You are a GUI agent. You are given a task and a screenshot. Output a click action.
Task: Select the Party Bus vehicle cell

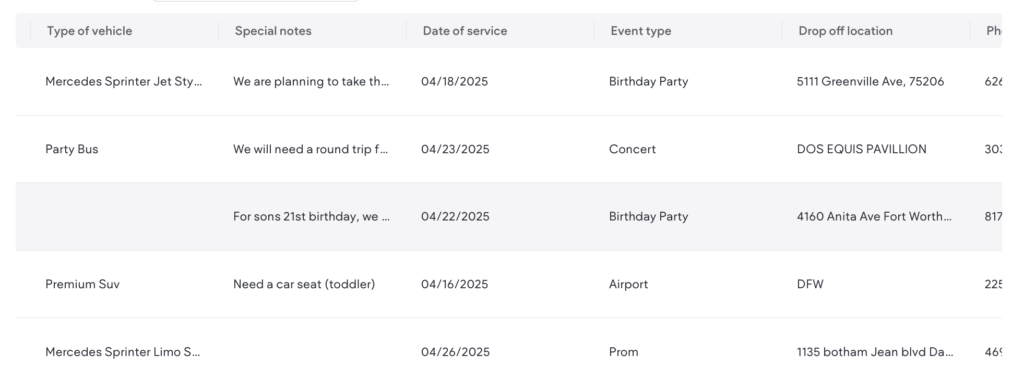coord(72,149)
